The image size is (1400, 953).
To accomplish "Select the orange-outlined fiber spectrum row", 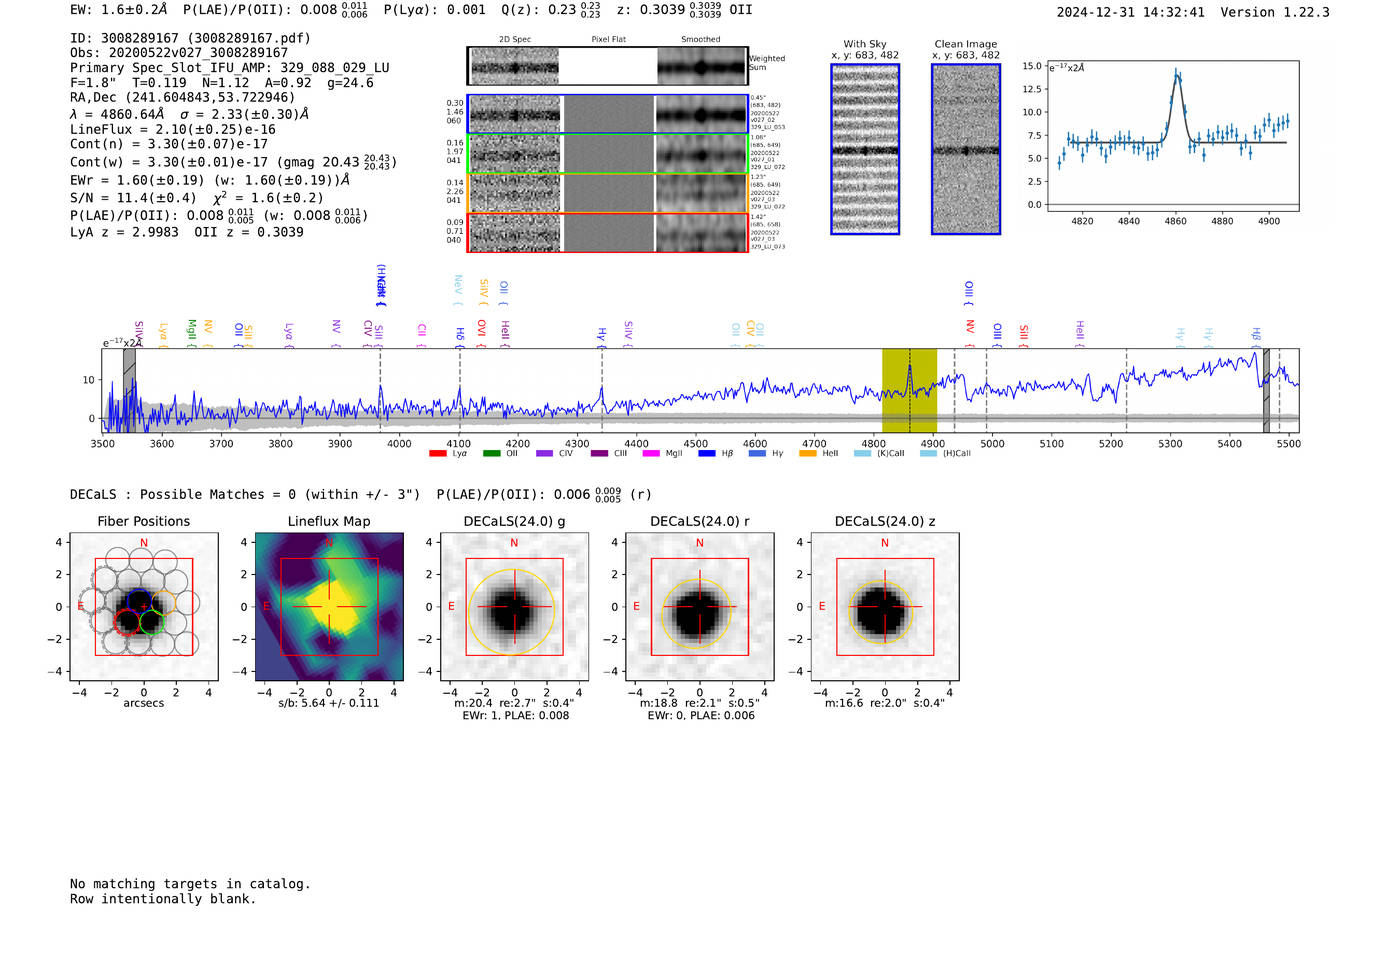I will point(607,193).
